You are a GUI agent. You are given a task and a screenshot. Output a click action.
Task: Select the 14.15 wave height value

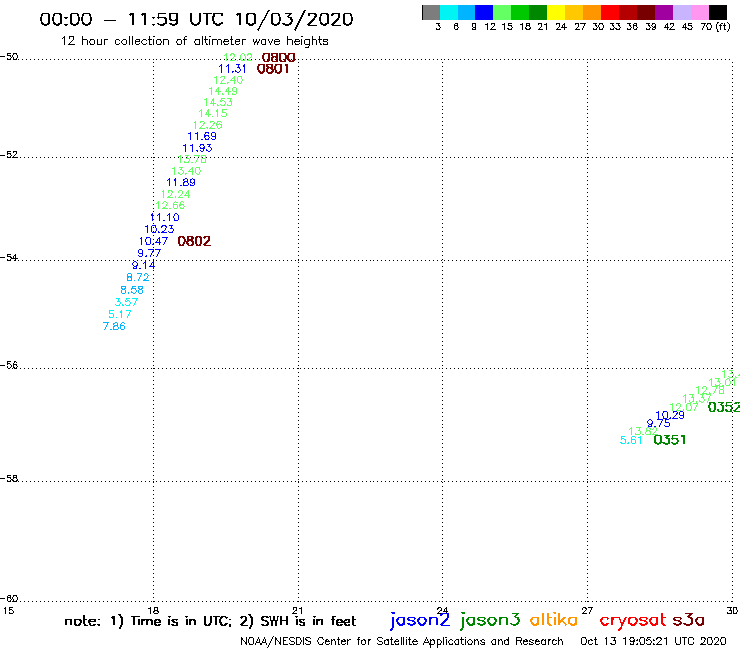213,113
